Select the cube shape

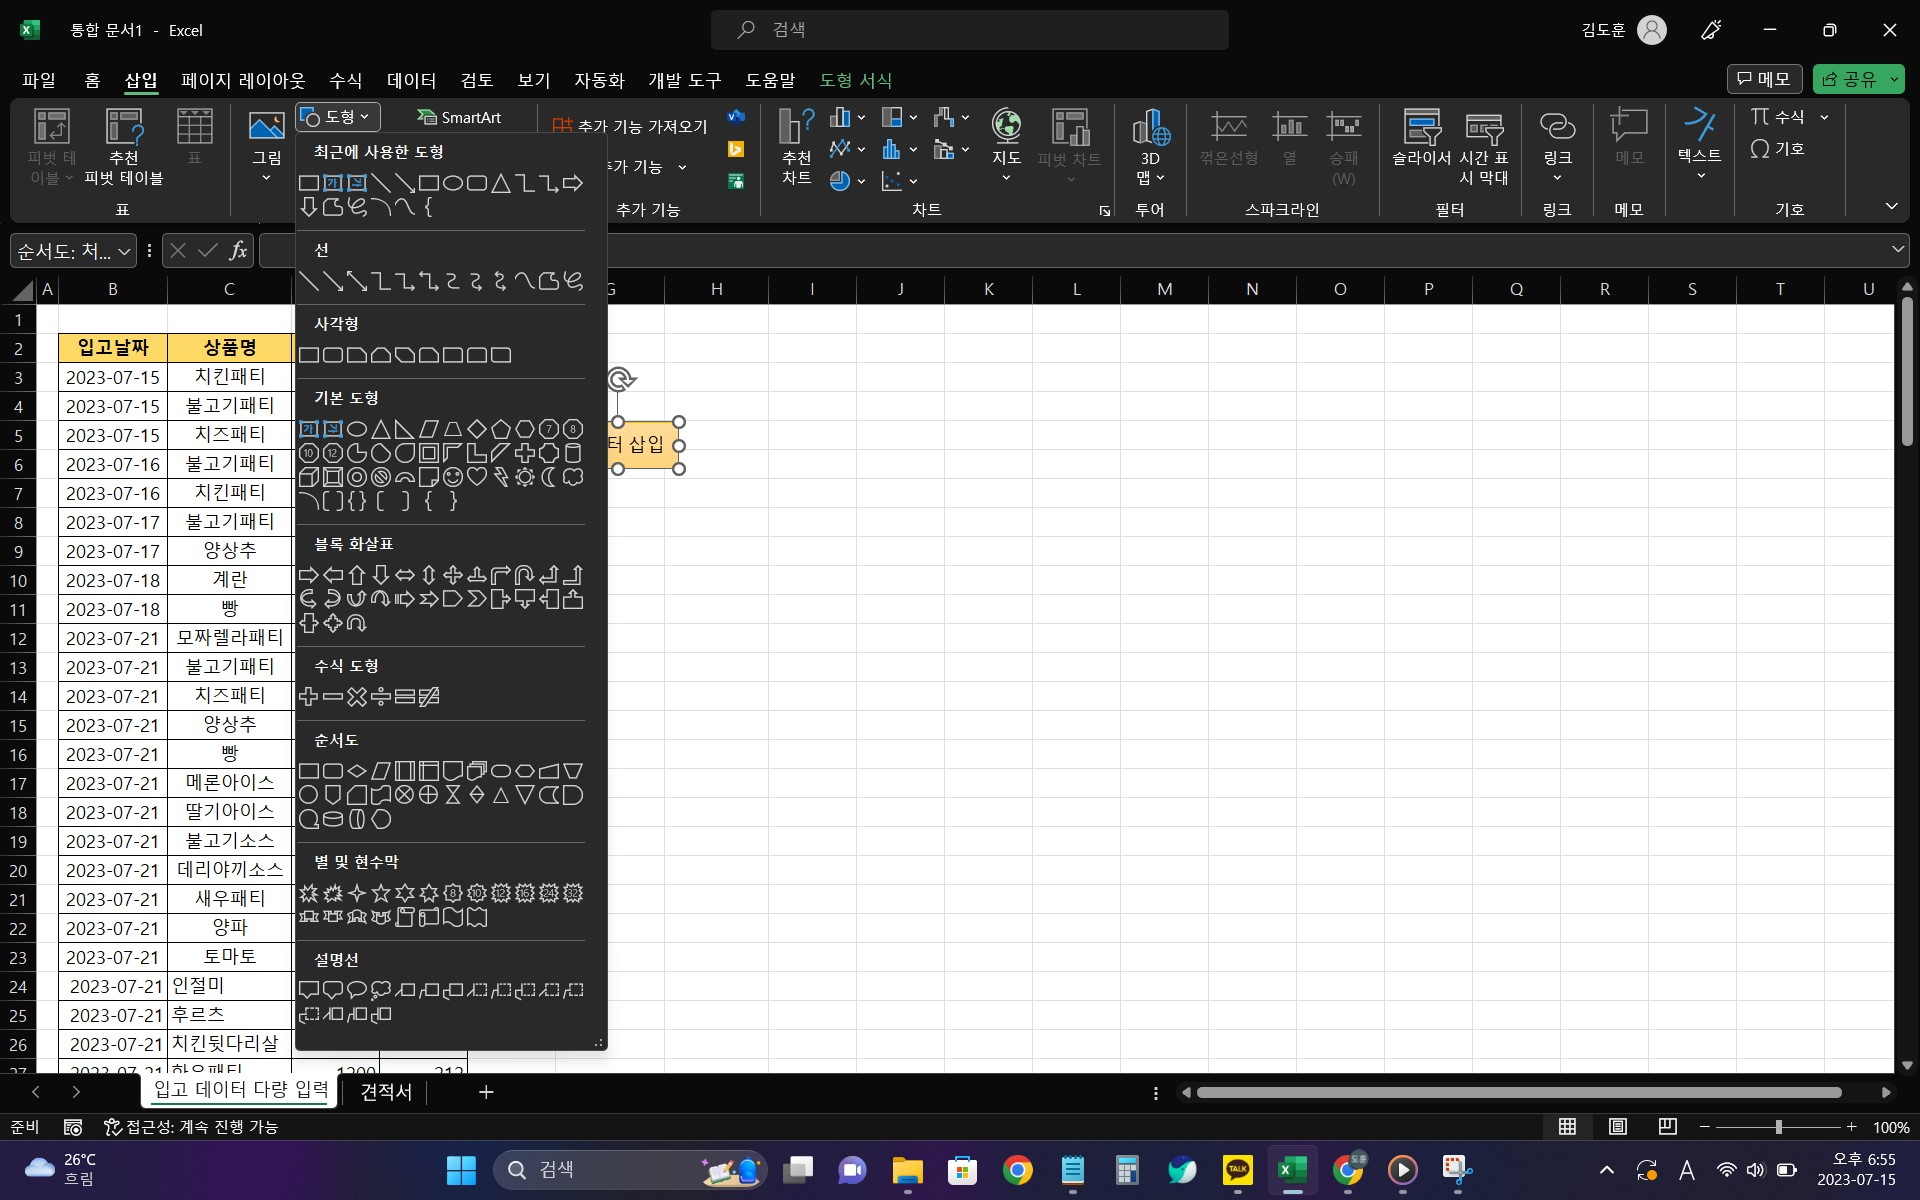pyautogui.click(x=309, y=477)
